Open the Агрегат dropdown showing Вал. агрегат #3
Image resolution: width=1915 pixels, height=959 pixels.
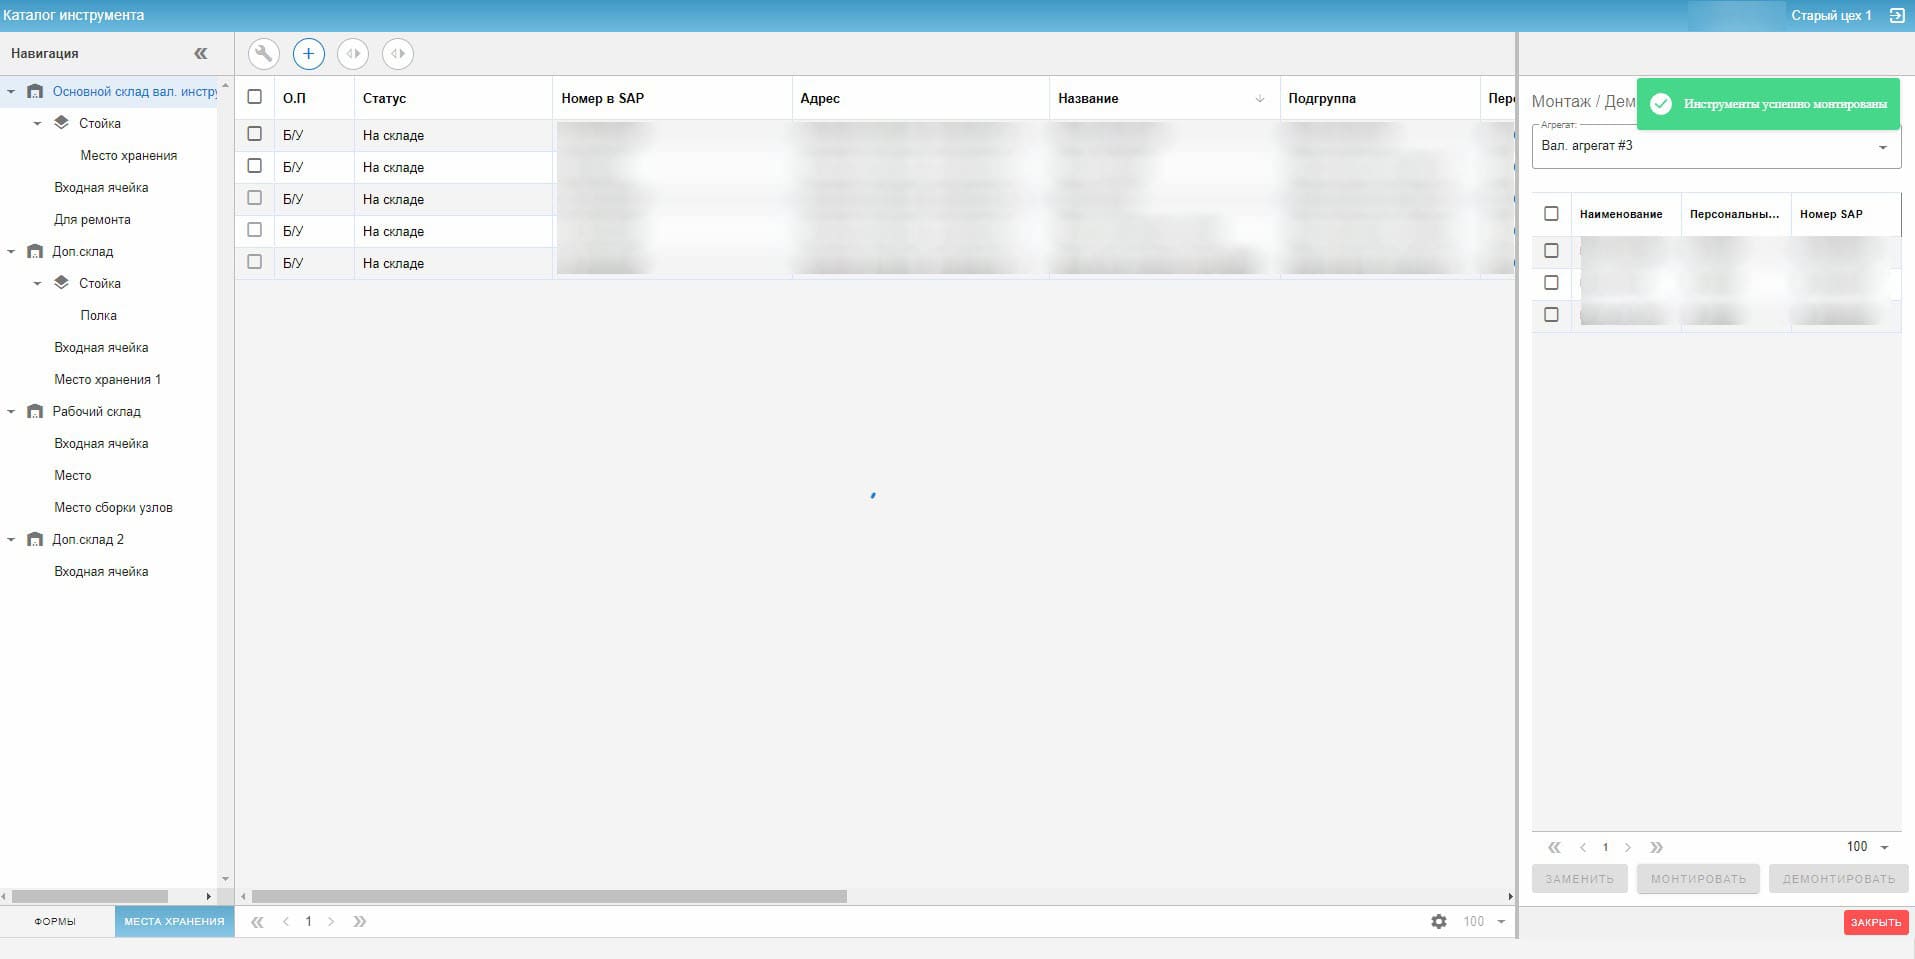1715,146
